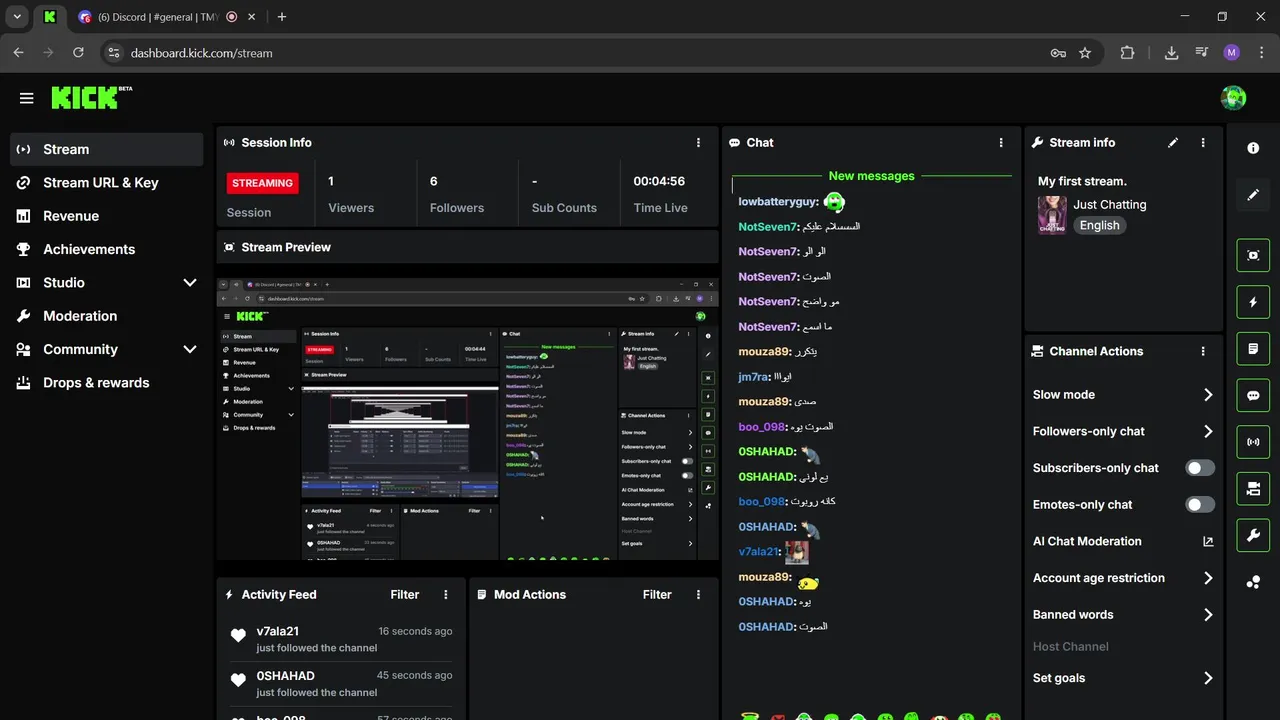The width and height of the screenshot is (1280, 720).
Task: Toggle the chat bubble icon in right sidebar
Action: tap(1253, 395)
